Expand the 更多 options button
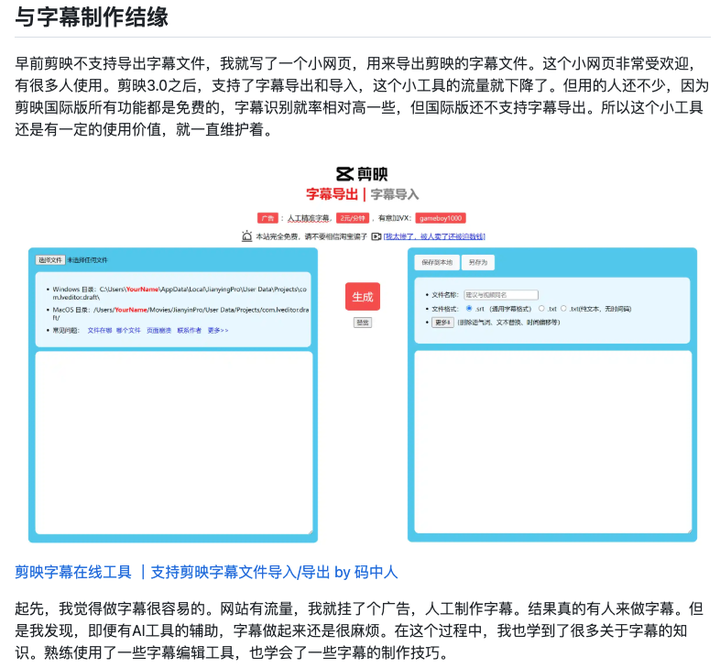 [443, 323]
